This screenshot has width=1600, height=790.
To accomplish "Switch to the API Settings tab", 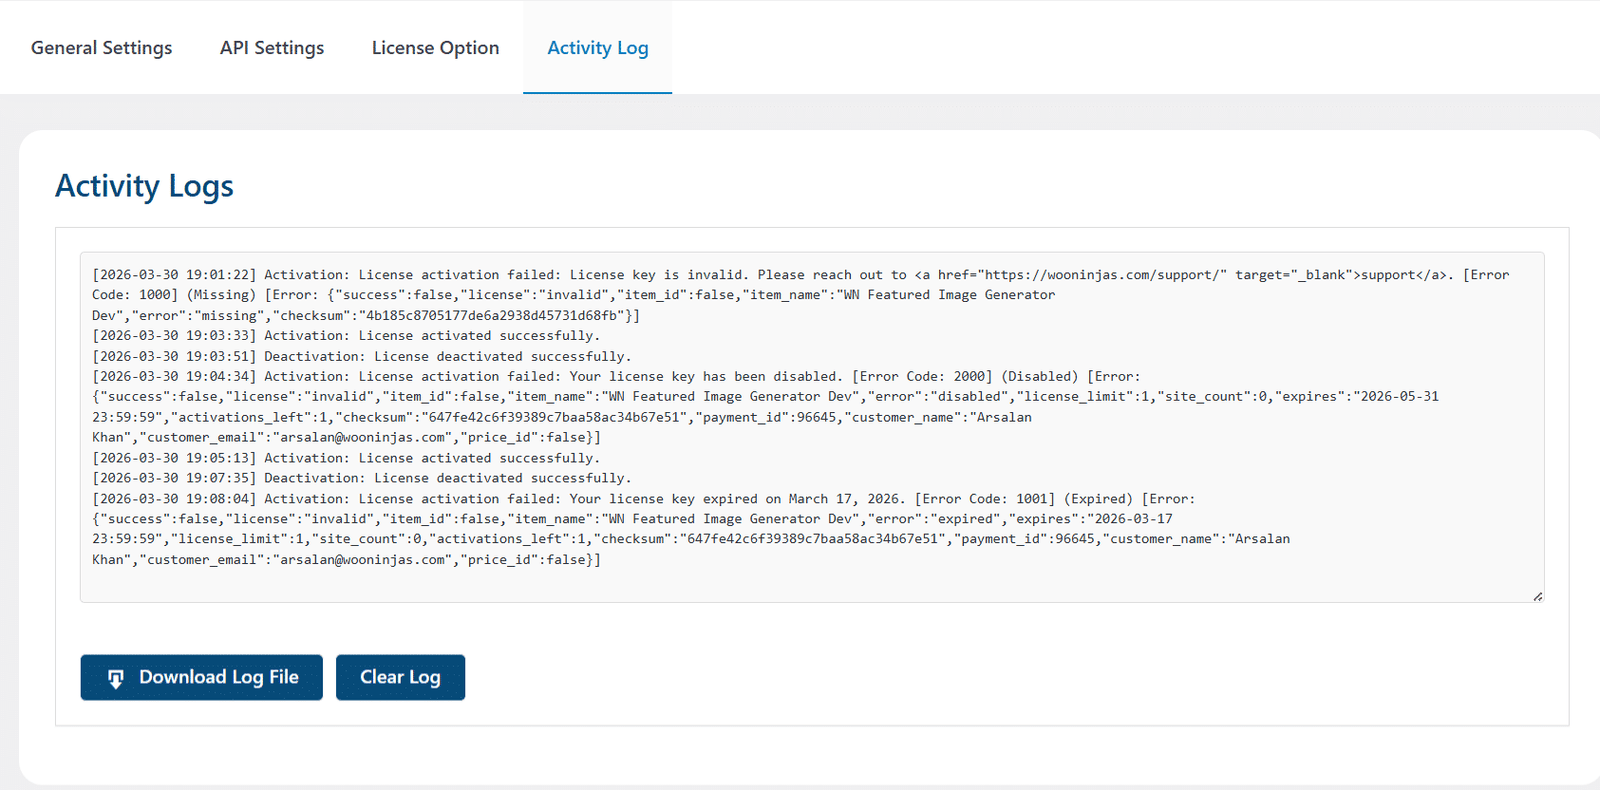I will click(272, 48).
